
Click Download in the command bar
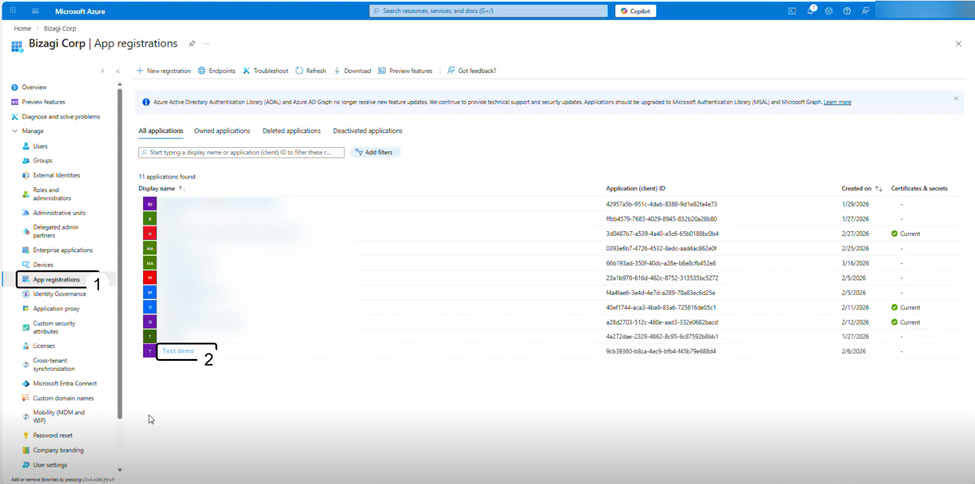pos(352,71)
